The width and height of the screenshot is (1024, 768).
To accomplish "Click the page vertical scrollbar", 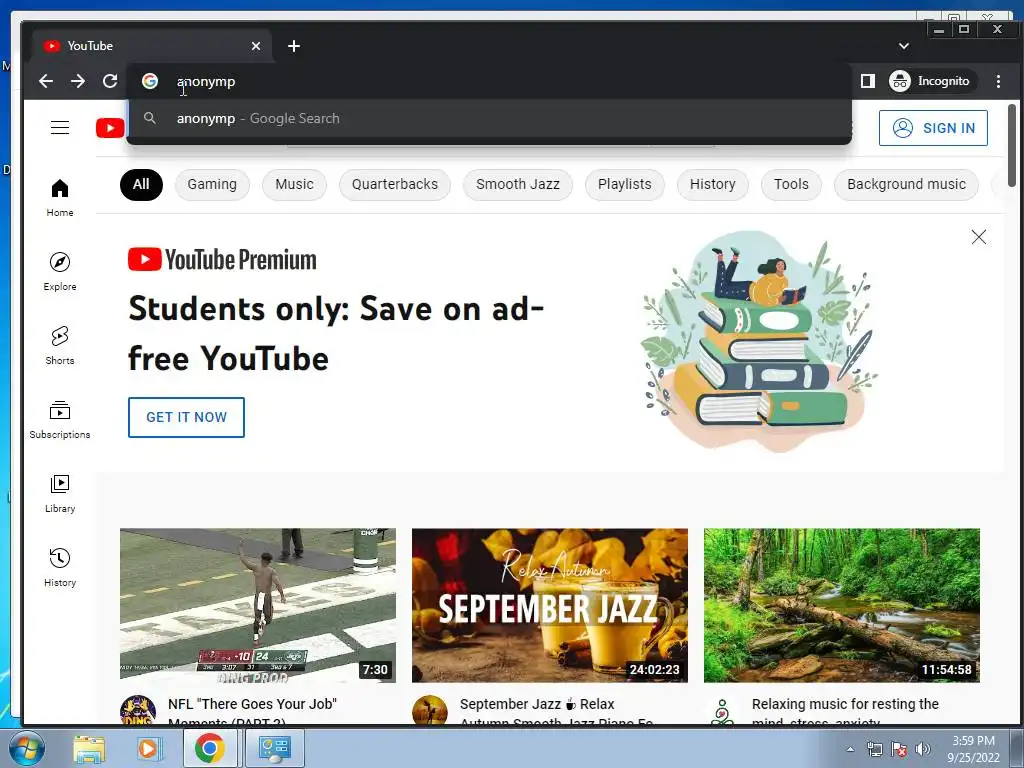I will [x=1012, y=145].
